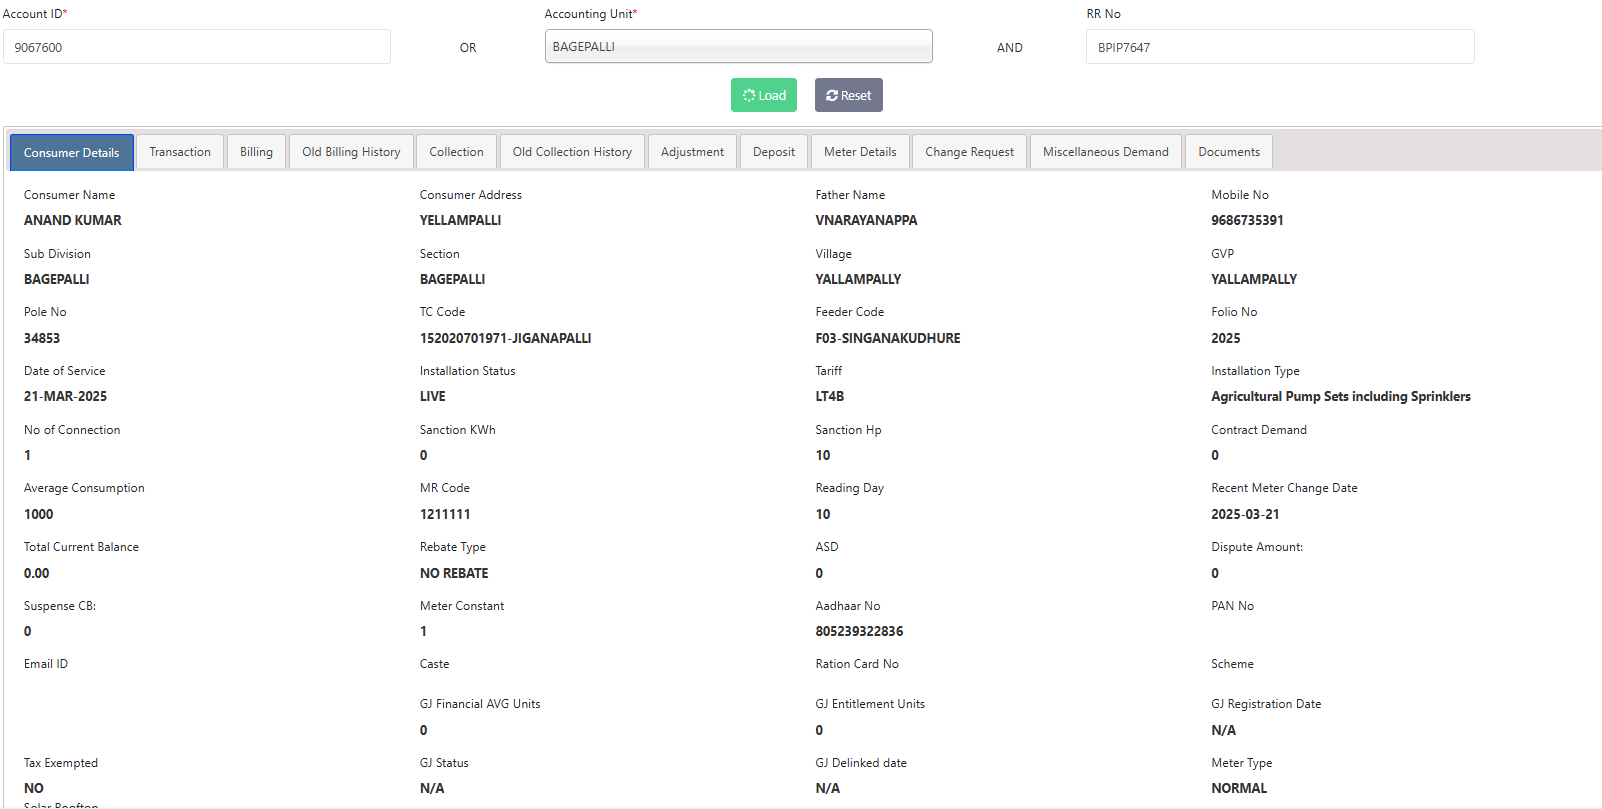Click the Load button spinner icon
Screen dimensions: 1602x809
point(749,96)
